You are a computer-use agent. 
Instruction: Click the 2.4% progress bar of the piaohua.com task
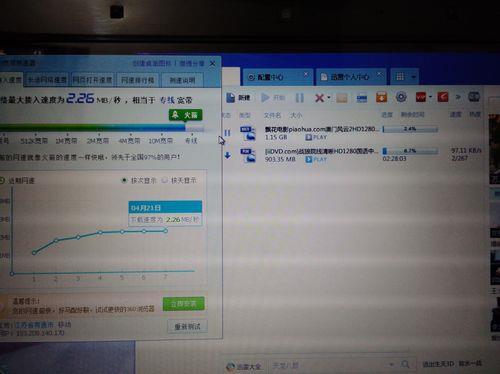pos(410,129)
